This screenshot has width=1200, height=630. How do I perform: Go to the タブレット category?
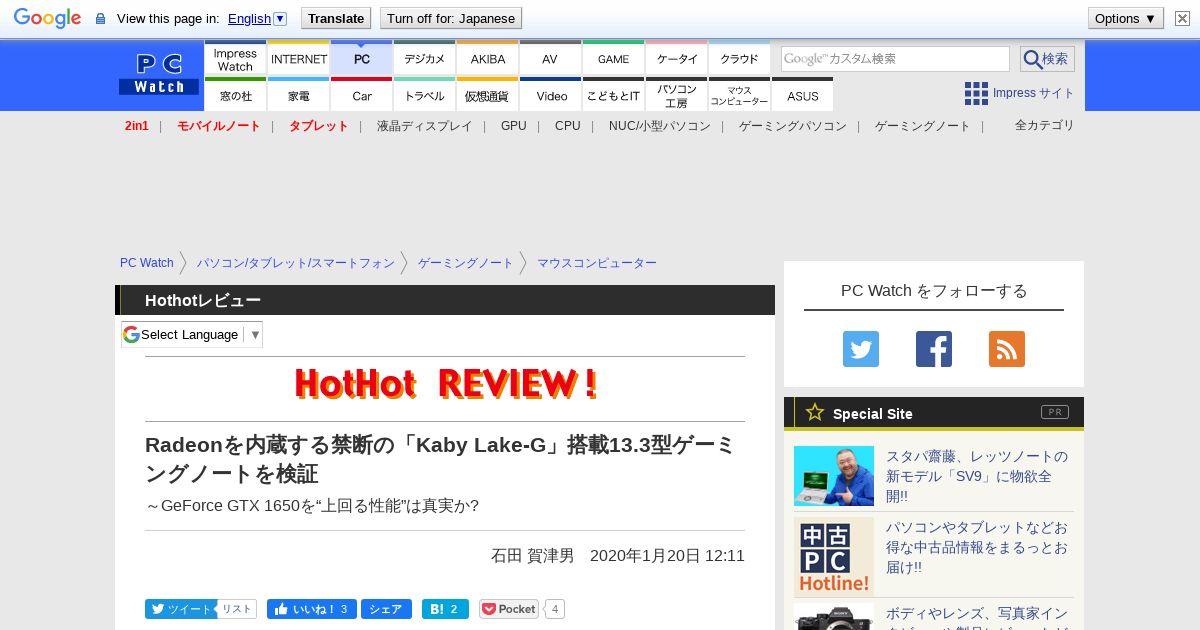pyautogui.click(x=319, y=126)
